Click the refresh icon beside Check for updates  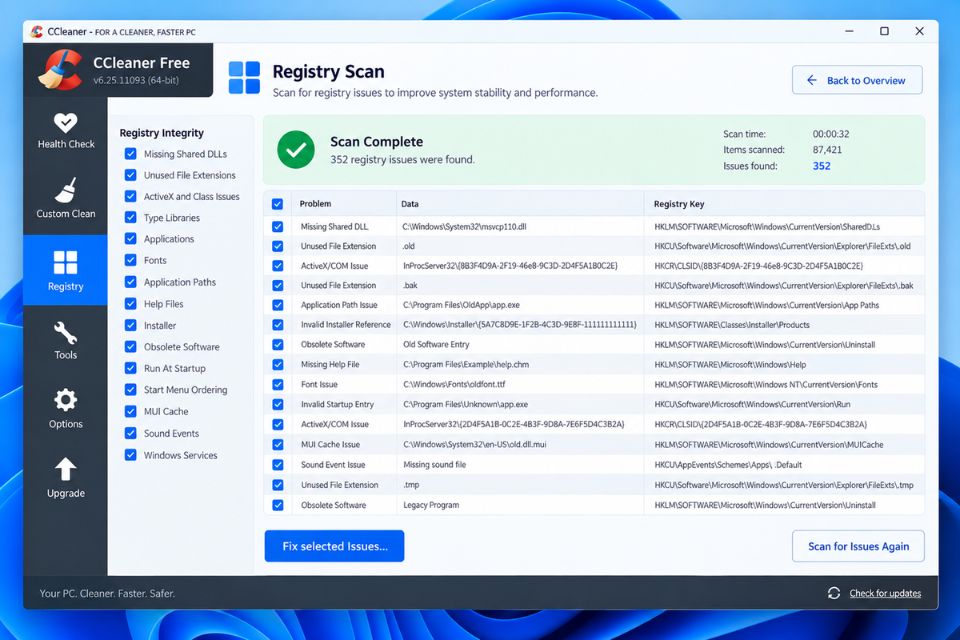point(833,593)
